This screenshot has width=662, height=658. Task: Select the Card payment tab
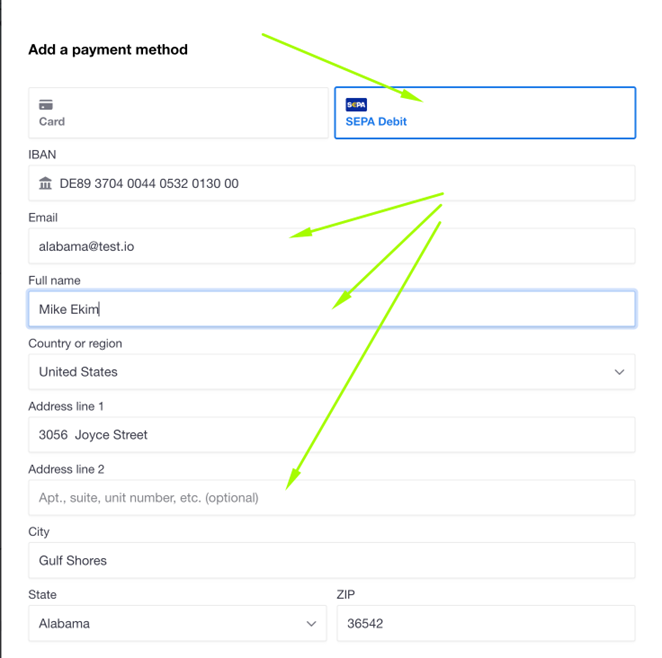click(178, 113)
